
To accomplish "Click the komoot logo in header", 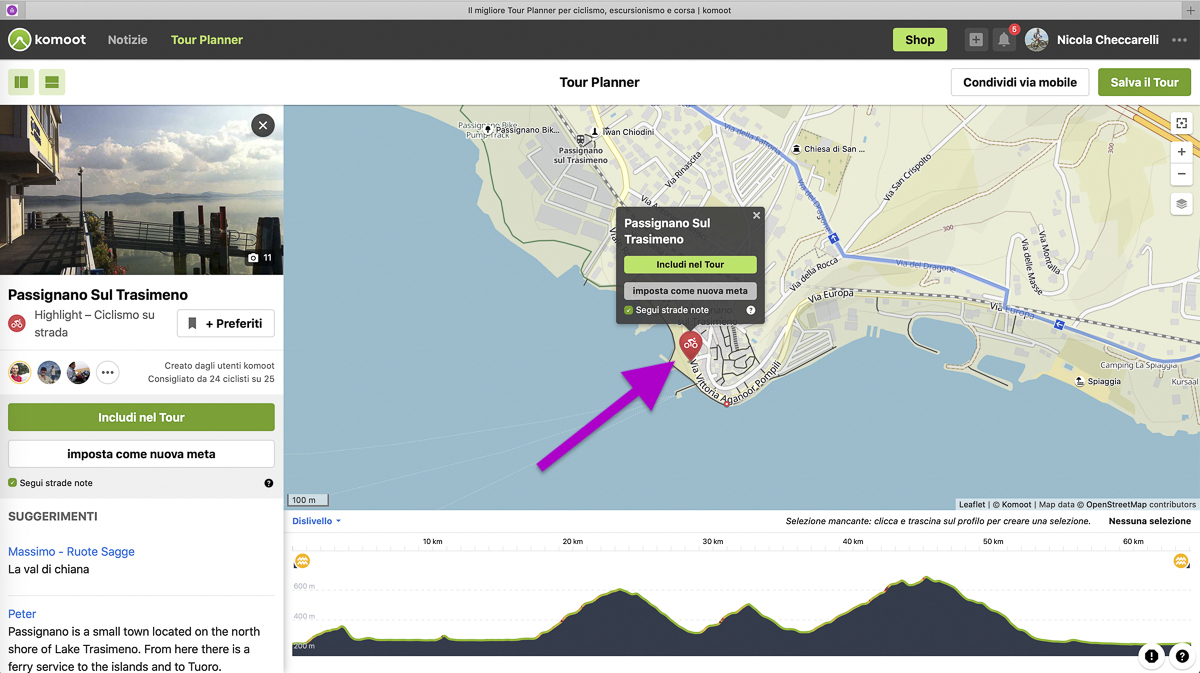I will click(47, 40).
